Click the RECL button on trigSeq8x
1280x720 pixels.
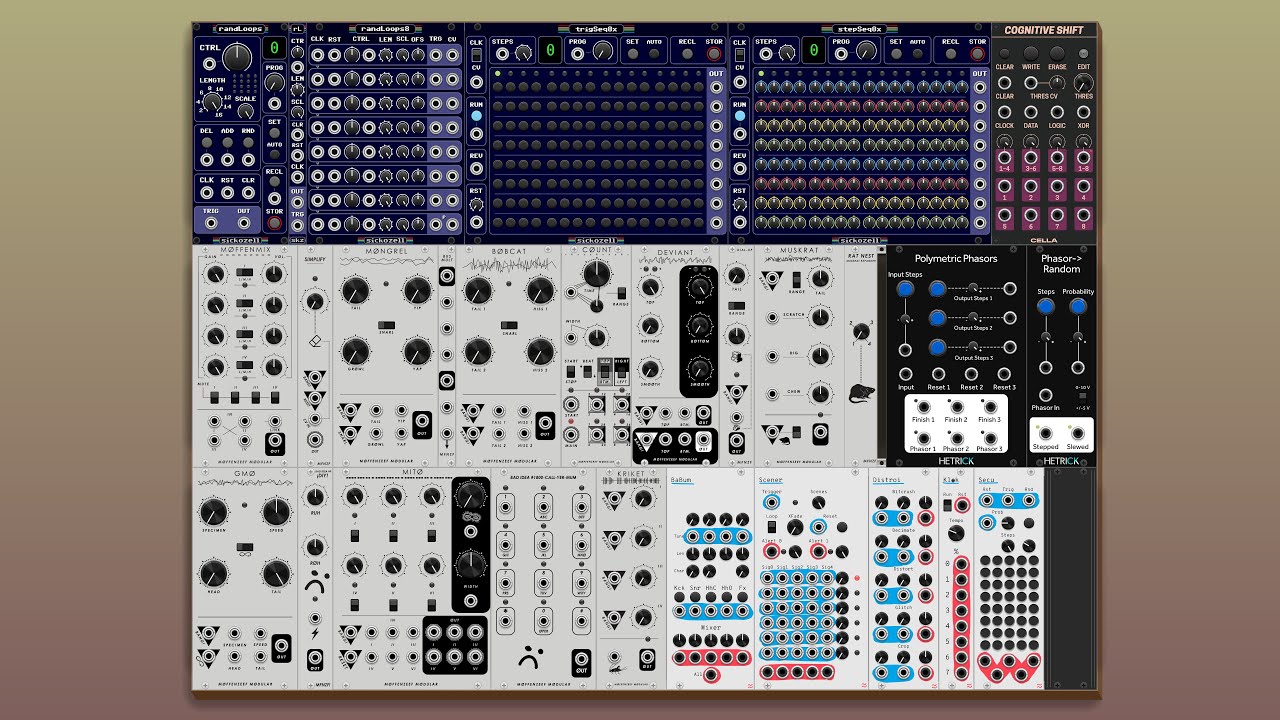686,54
